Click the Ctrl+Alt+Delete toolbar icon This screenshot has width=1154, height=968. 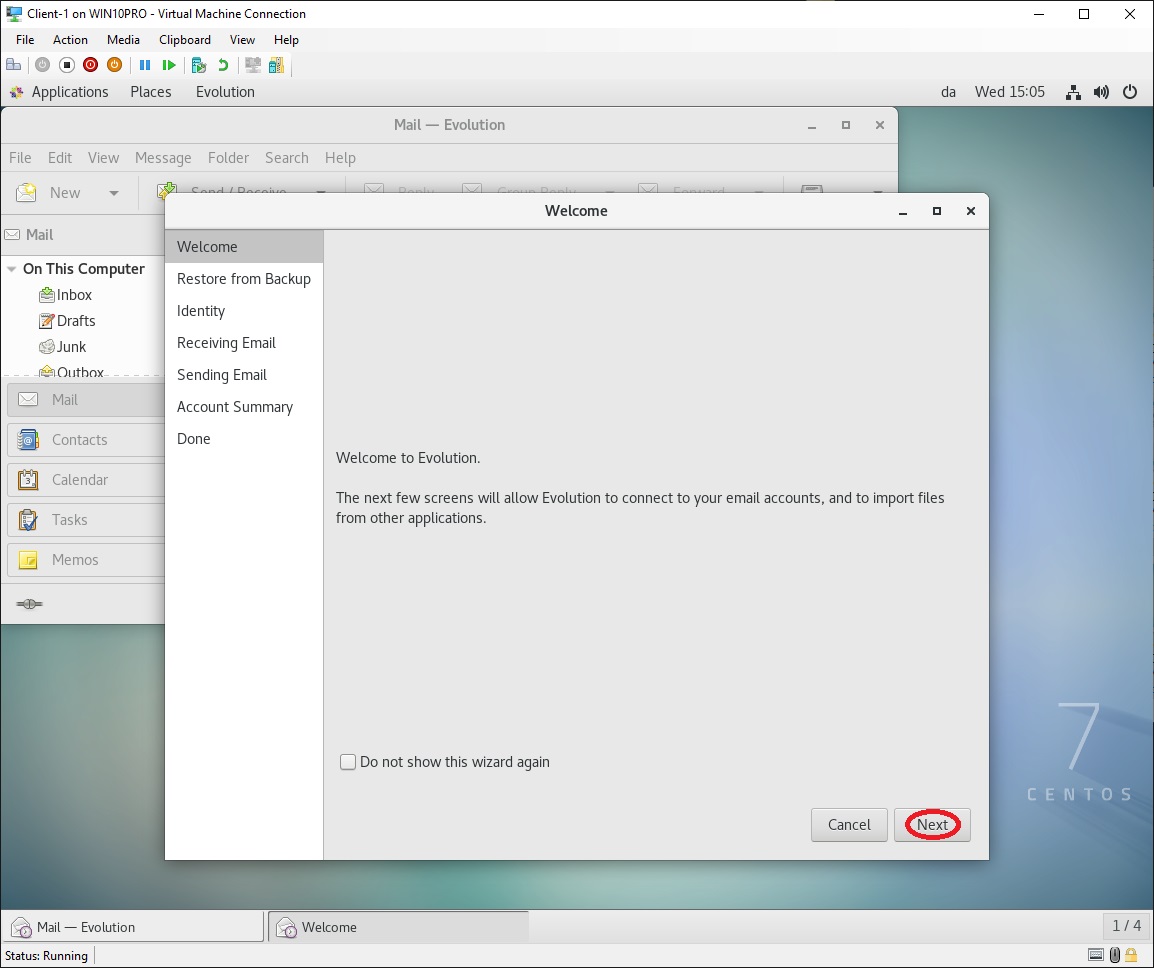pyautogui.click(x=13, y=65)
